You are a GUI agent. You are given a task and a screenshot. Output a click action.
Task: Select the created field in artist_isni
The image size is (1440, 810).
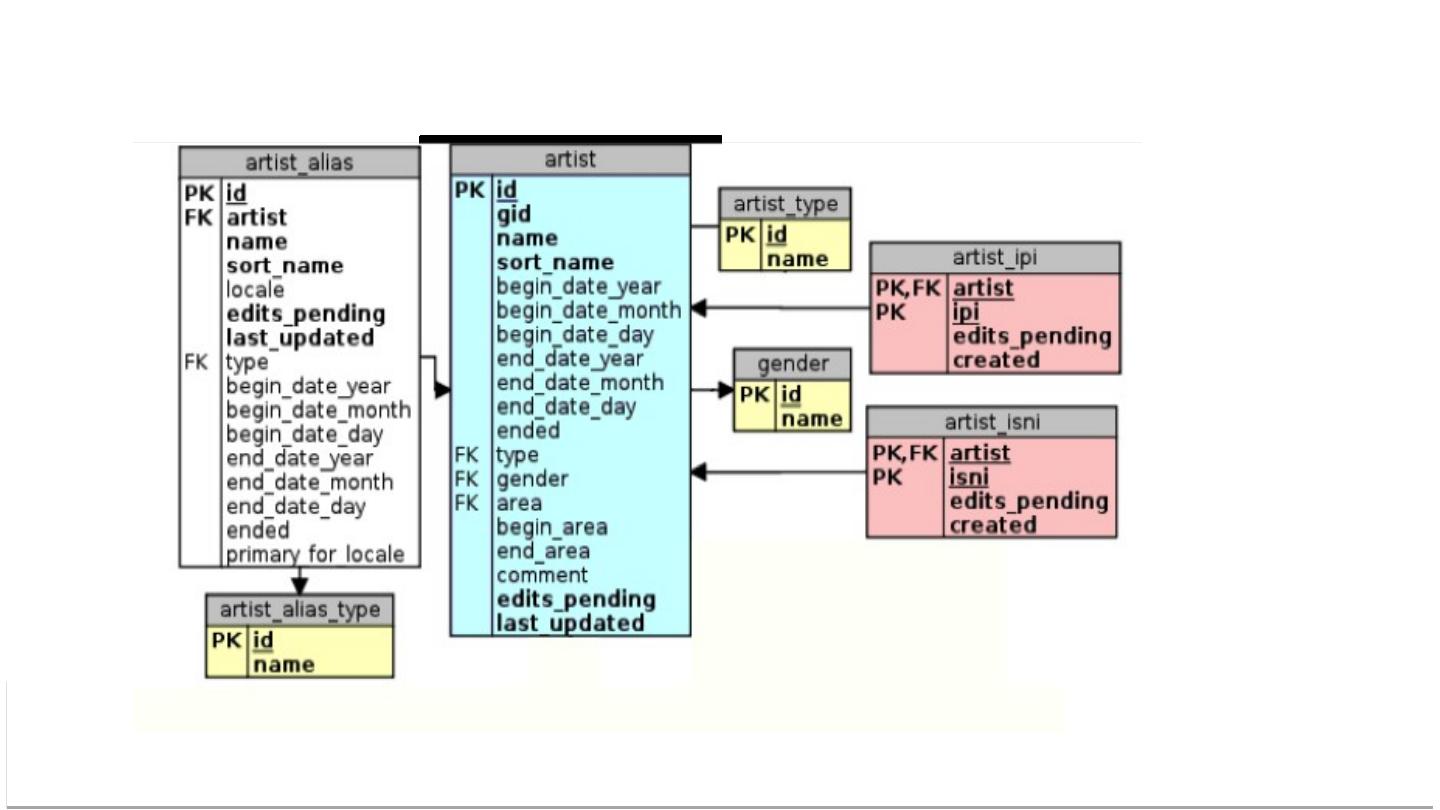coord(992,525)
